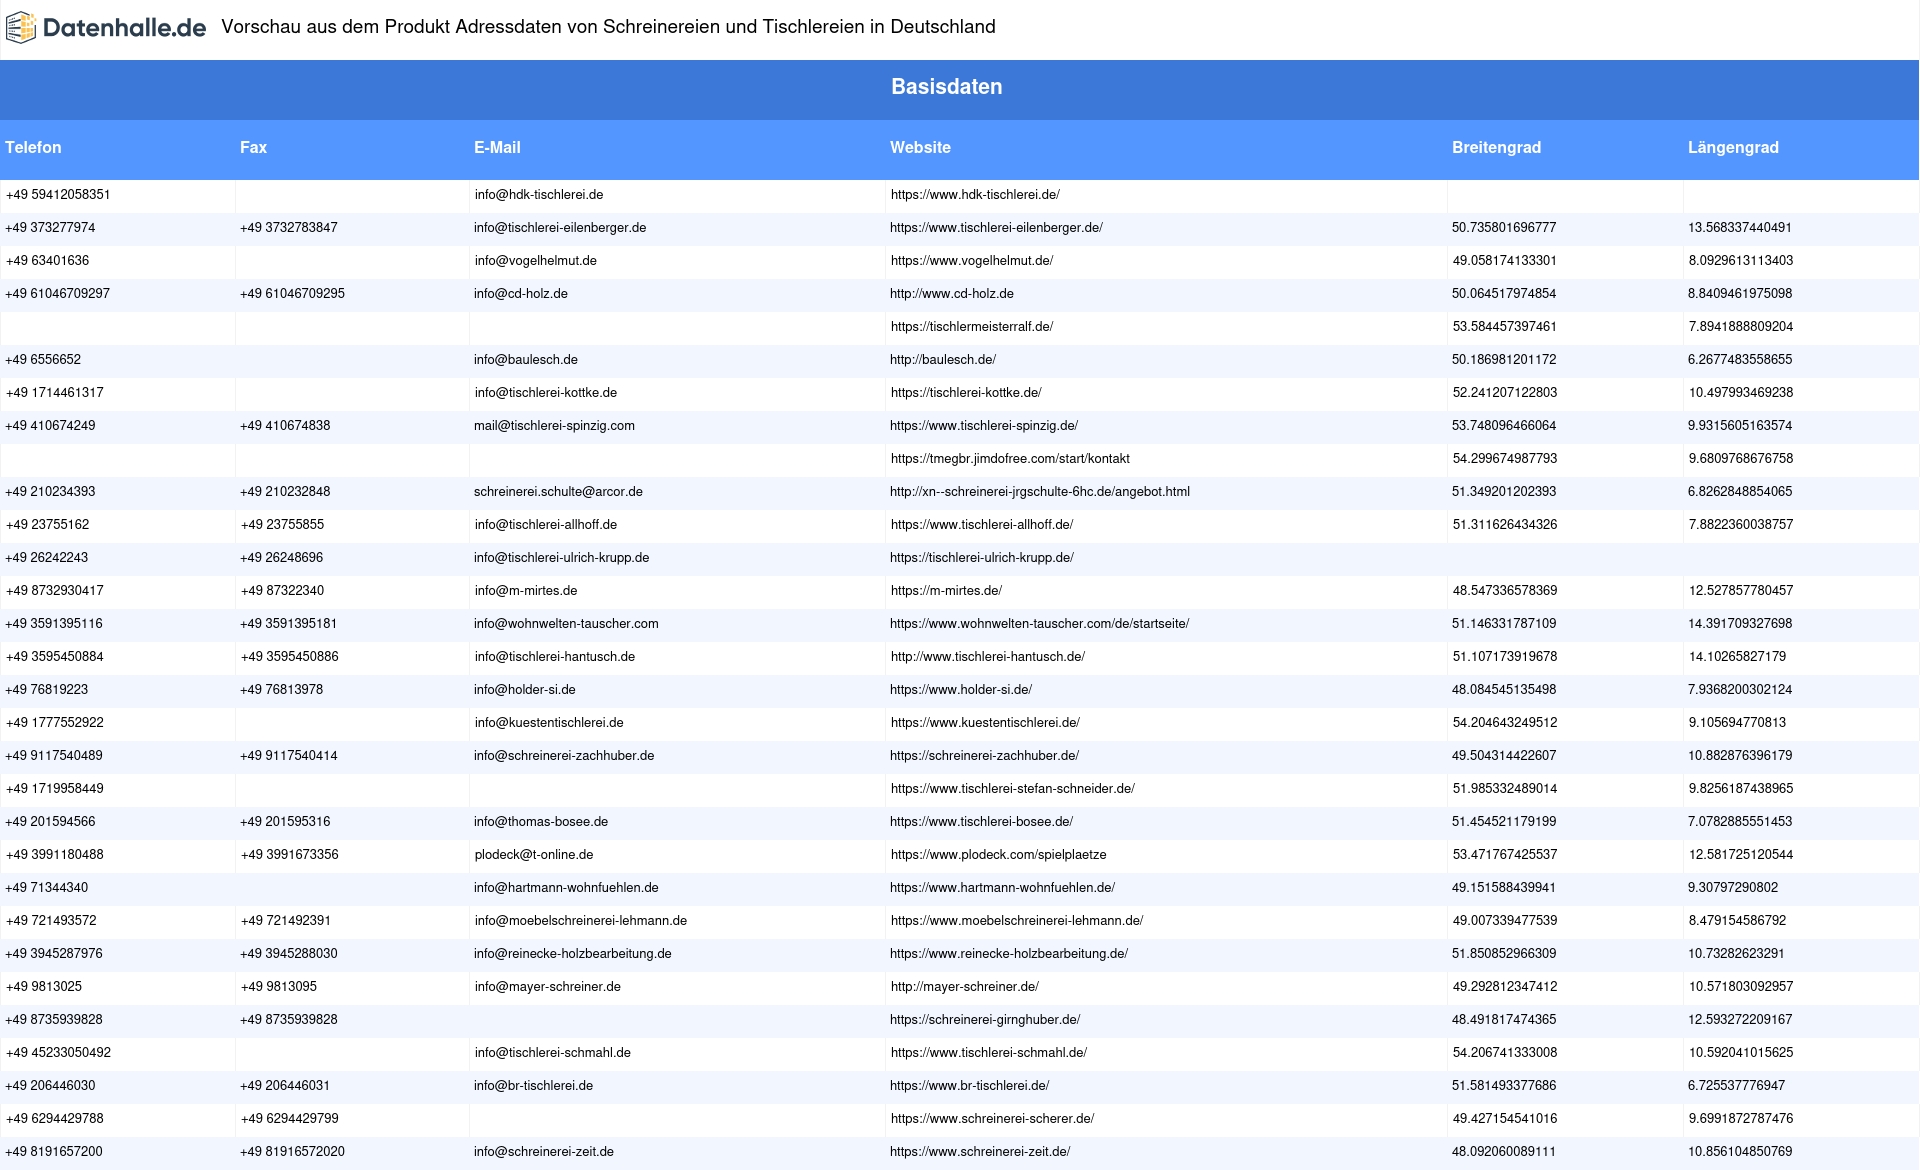Select email schreinerei.schulte@arcor.de
This screenshot has width=1920, height=1170.
click(558, 492)
